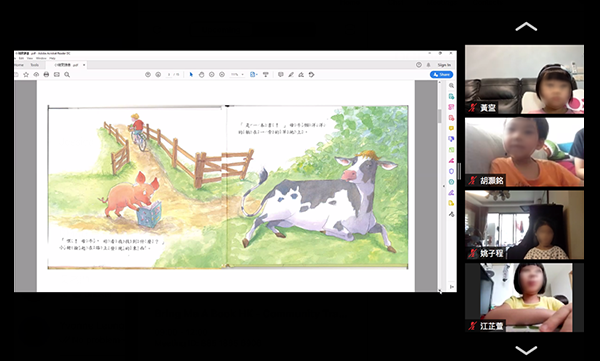The width and height of the screenshot is (600, 361).
Task: Click the zoom out minus icon
Action: (212, 75)
